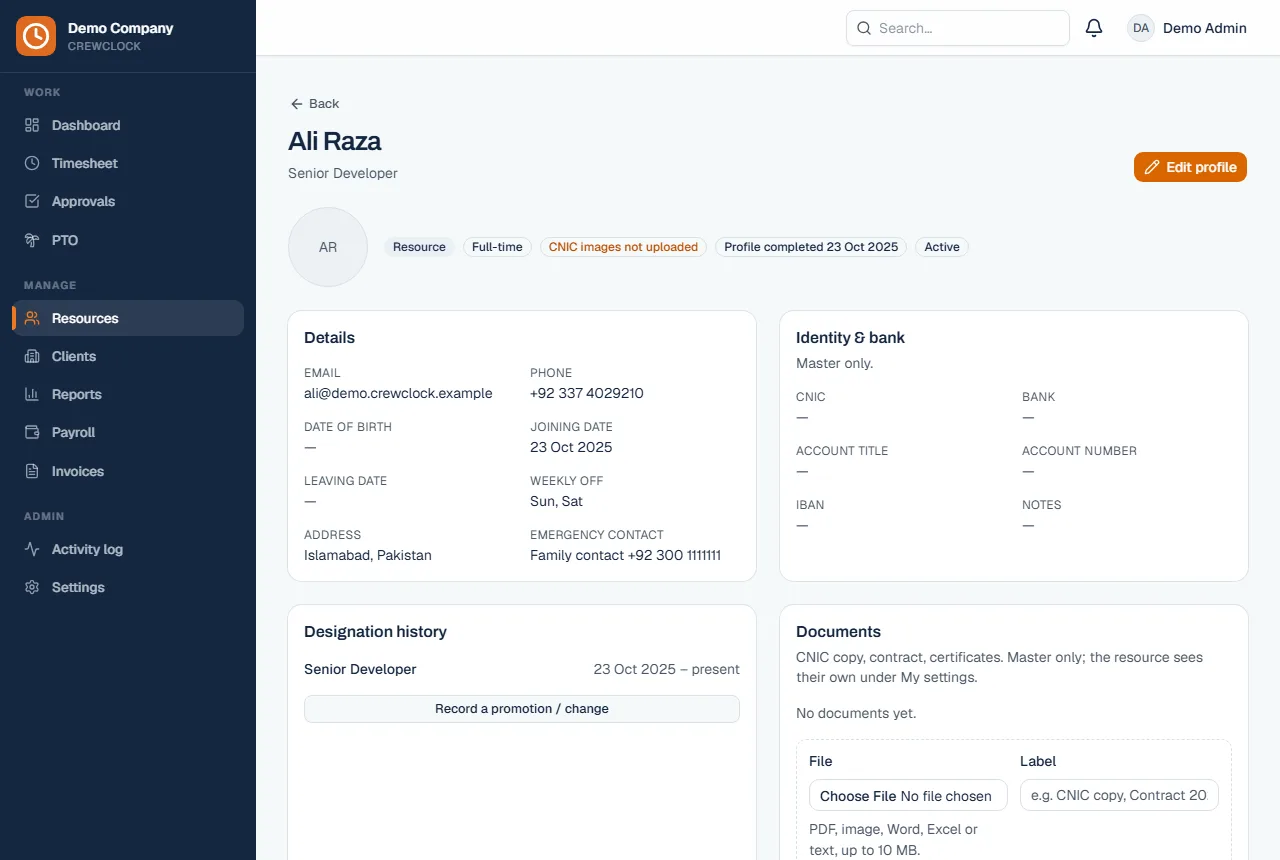The height and width of the screenshot is (860, 1280).
Task: Click the back arrow icon
Action: [x=296, y=104]
